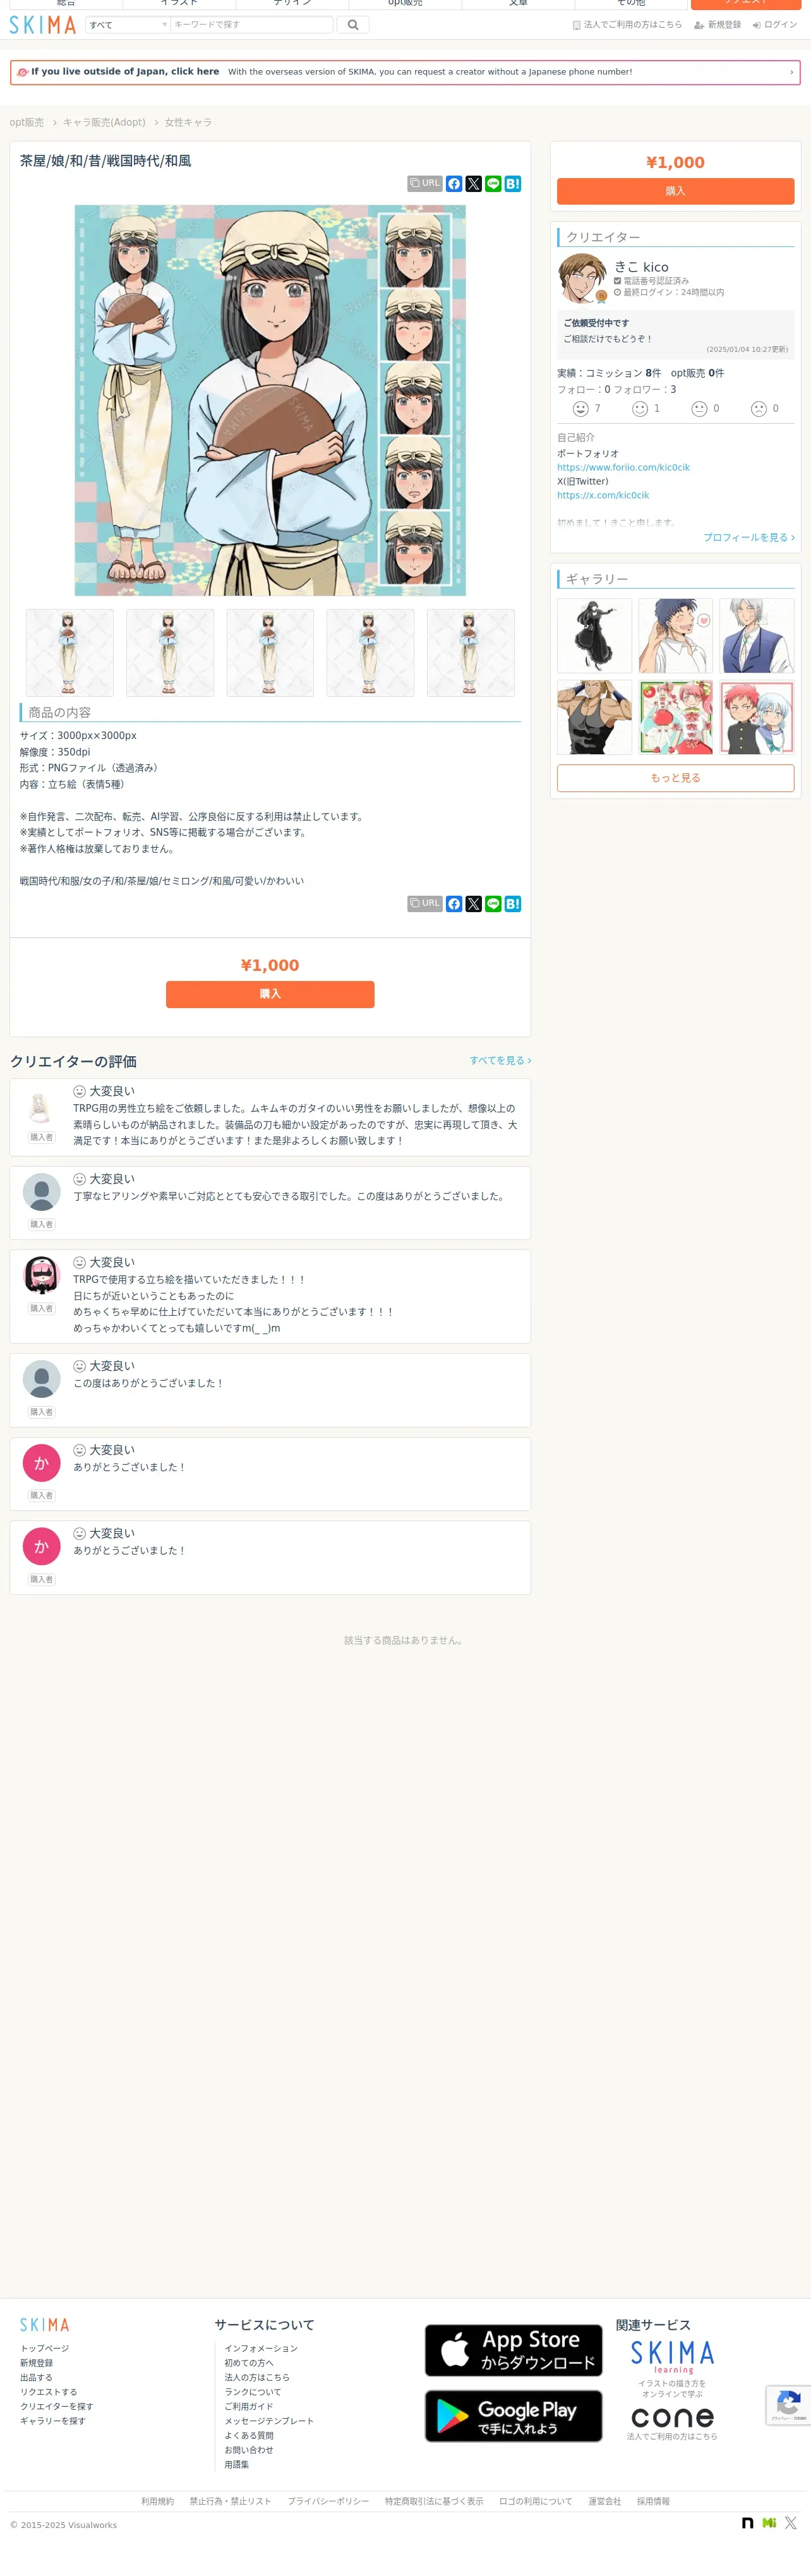811x2576 pixels.
Task: Click the magnifier search button
Action: (x=353, y=24)
